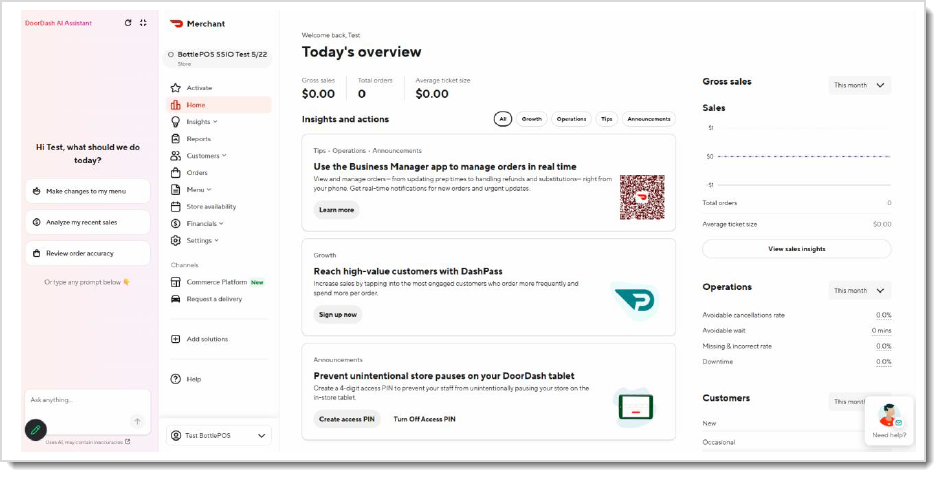Select the Growth filter chip
The image size is (941, 477).
tap(532, 119)
